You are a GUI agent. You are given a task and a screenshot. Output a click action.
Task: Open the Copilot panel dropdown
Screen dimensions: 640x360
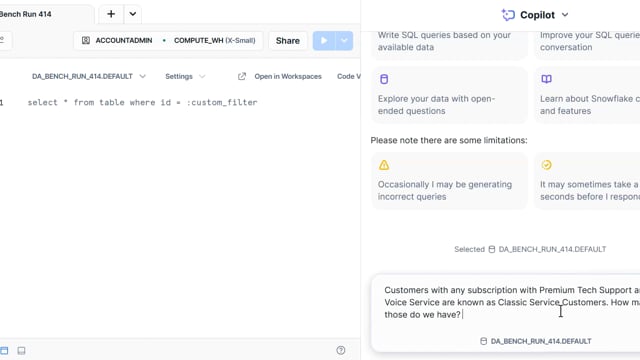coord(565,15)
